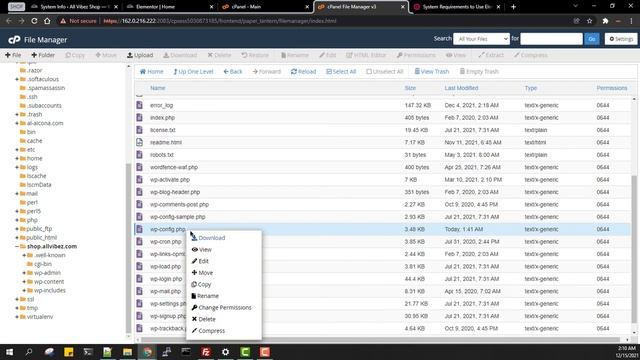Choose Move from context menu
The image size is (640, 360).
pyautogui.click(x=202, y=273)
